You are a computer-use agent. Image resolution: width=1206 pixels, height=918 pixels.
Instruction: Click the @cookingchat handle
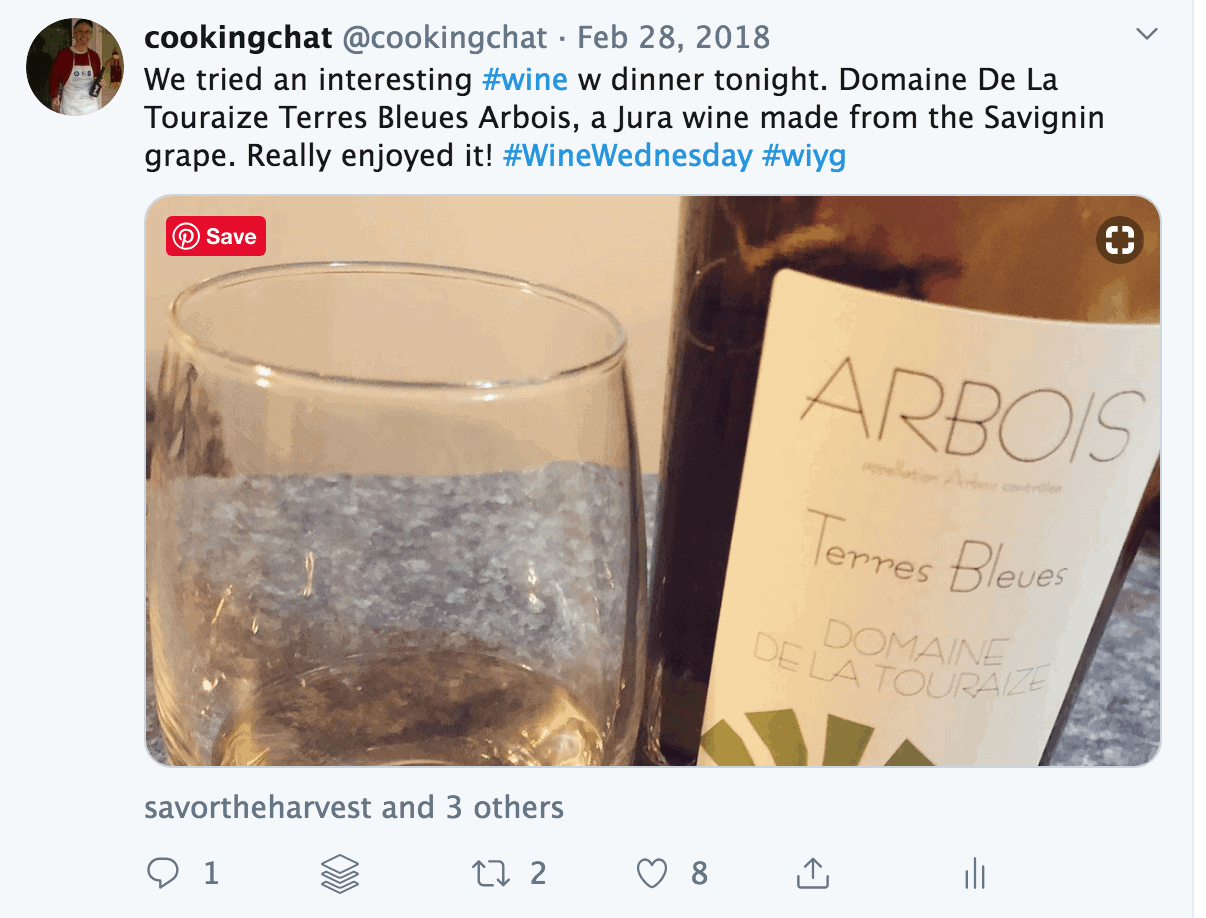(x=445, y=38)
